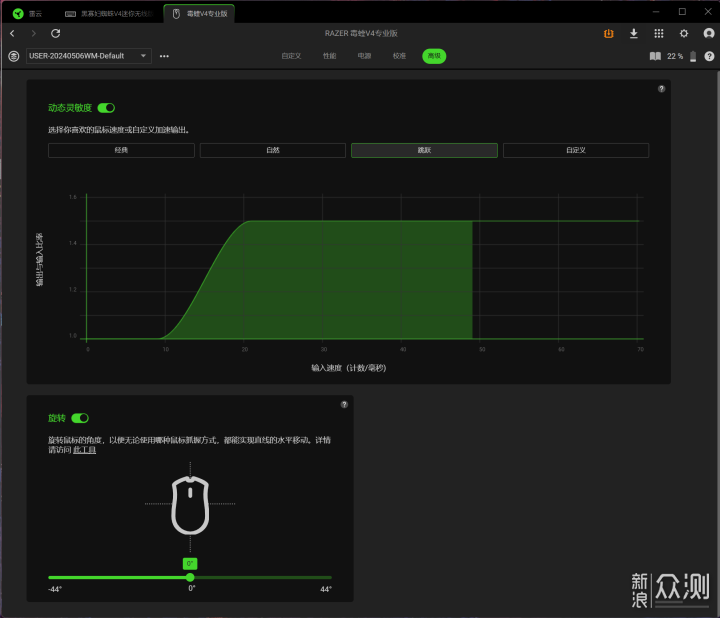Go back with the back arrow
The image size is (720, 618).
[x=12, y=33]
